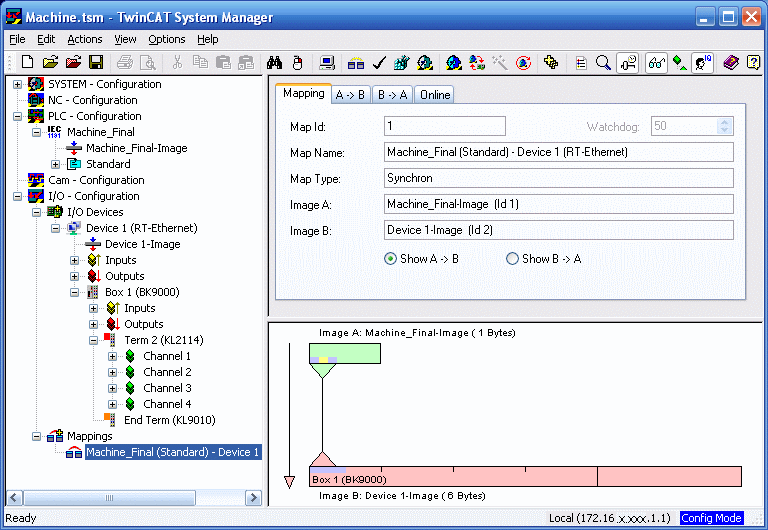Click the Image A field
This screenshot has height=530, width=768.
[x=559, y=204]
